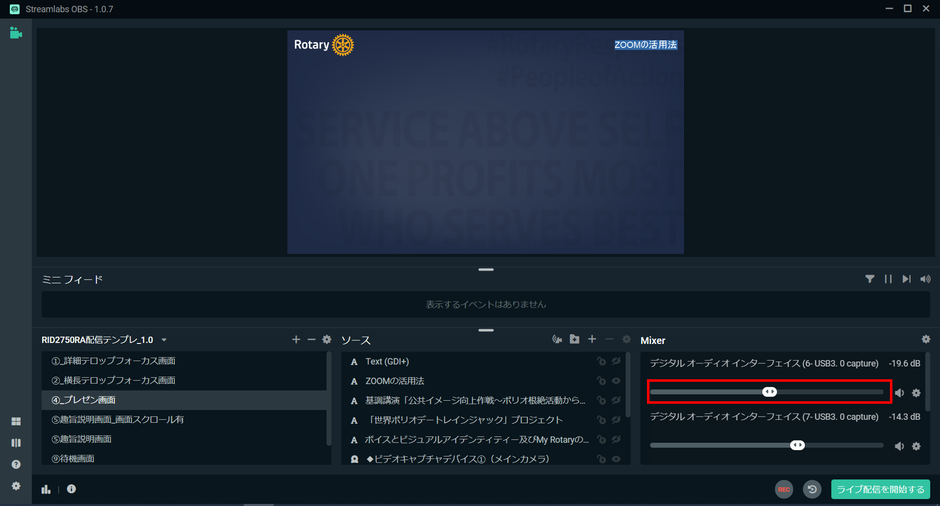This screenshot has width=940, height=506.
Task: Open the layout editor grid icon in sidebar
Action: (16, 421)
